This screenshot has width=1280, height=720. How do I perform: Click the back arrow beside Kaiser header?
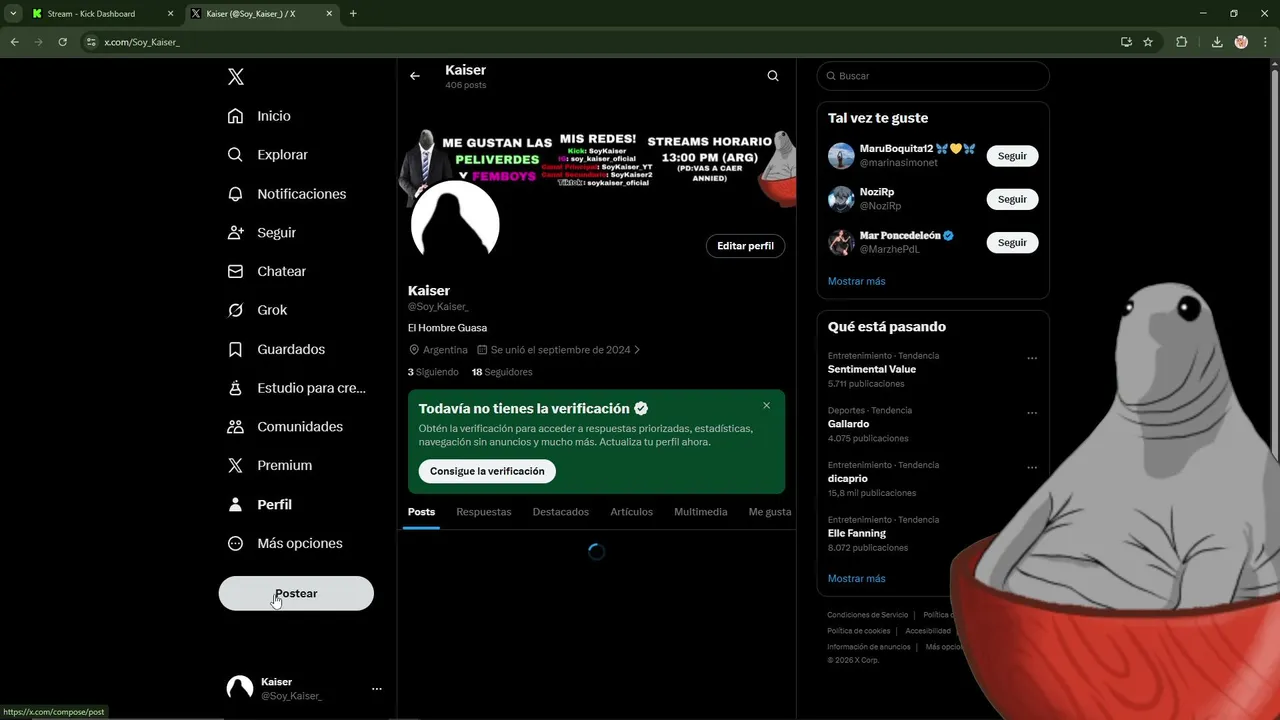click(415, 76)
